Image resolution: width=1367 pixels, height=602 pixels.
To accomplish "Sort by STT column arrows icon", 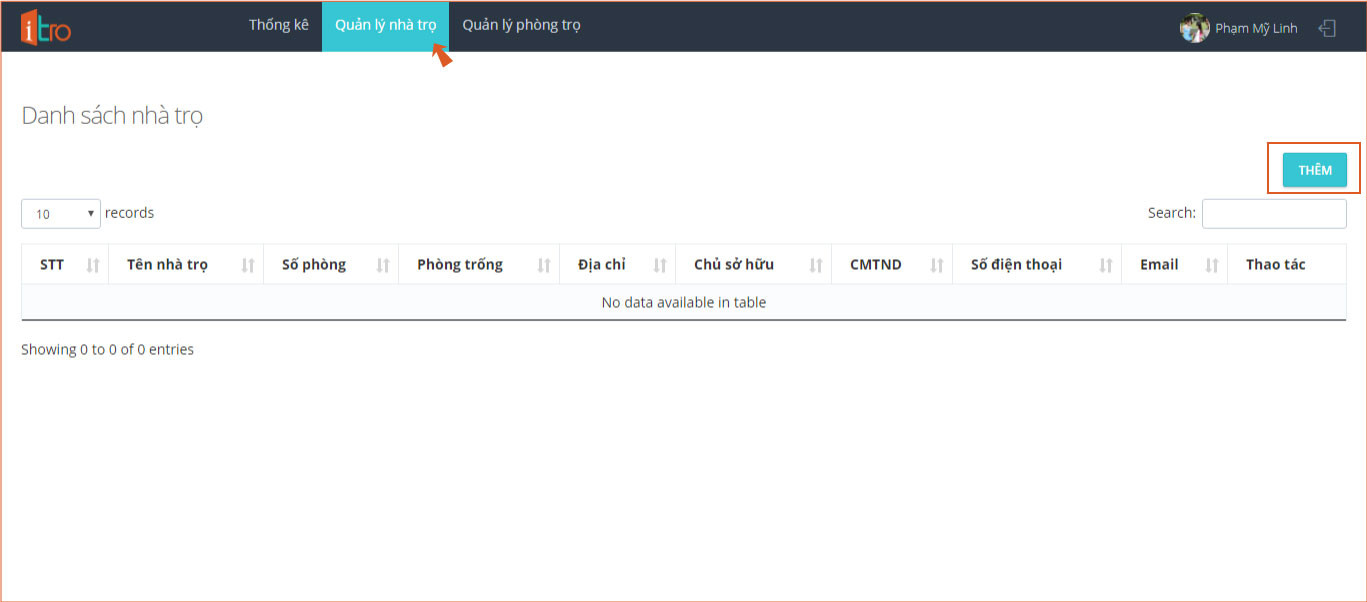I will pyautogui.click(x=93, y=265).
